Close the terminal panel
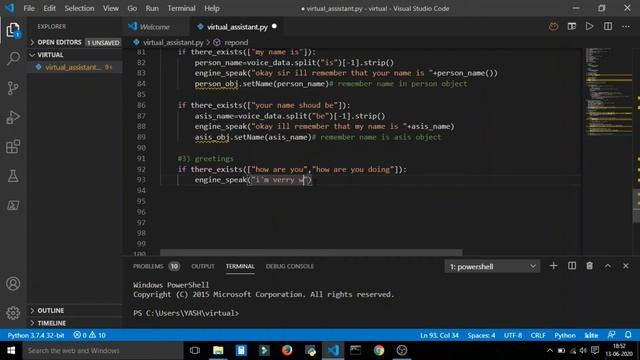640x360 pixels. (x=626, y=266)
